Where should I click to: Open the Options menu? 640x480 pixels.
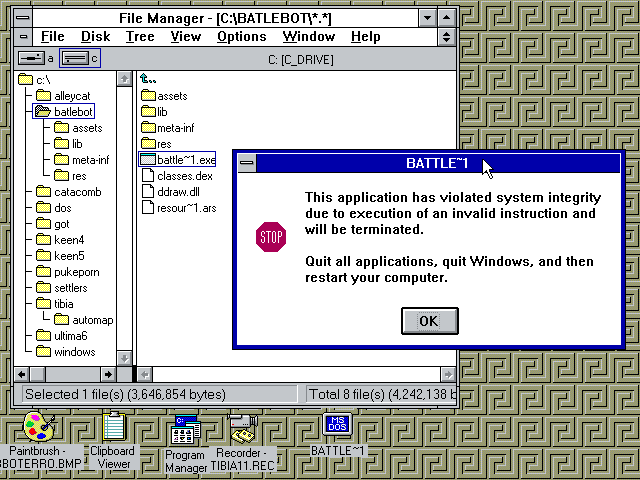click(x=241, y=37)
